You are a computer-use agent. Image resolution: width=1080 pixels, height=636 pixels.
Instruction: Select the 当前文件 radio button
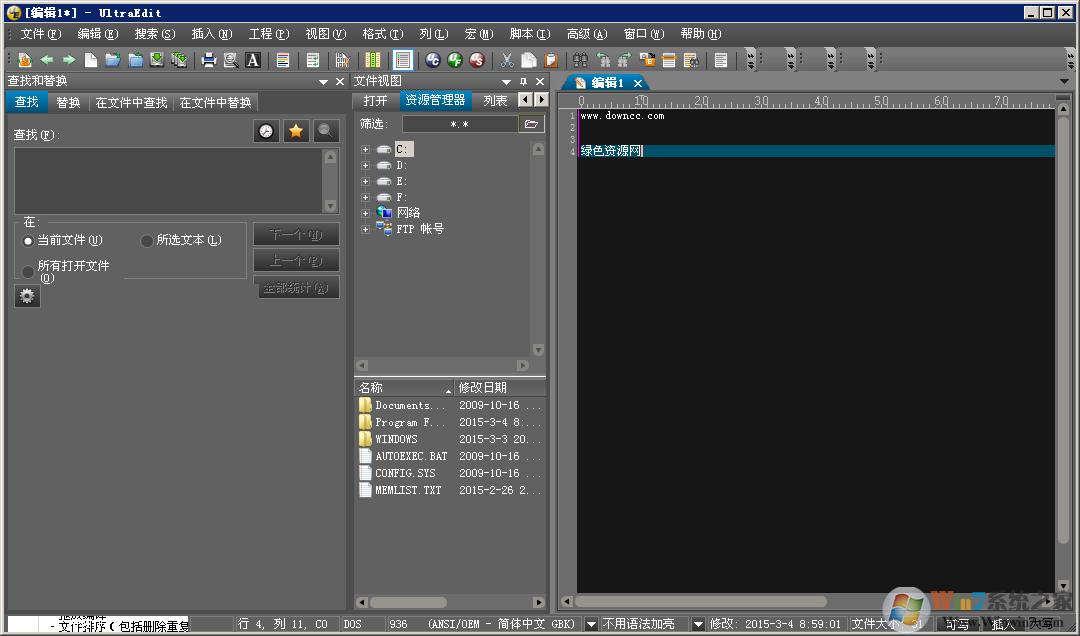29,240
